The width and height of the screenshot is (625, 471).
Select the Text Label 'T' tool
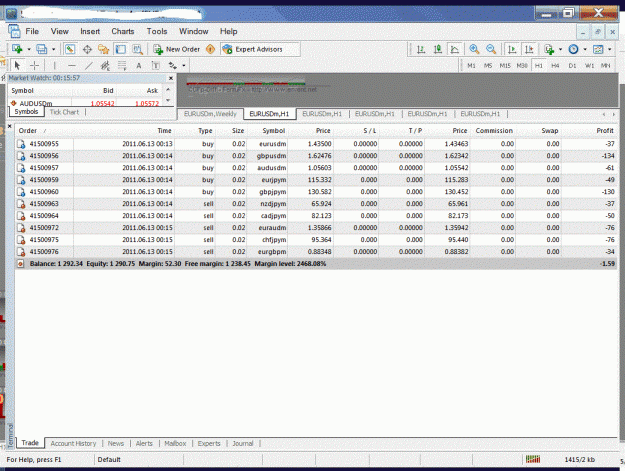pyautogui.click(x=155, y=66)
